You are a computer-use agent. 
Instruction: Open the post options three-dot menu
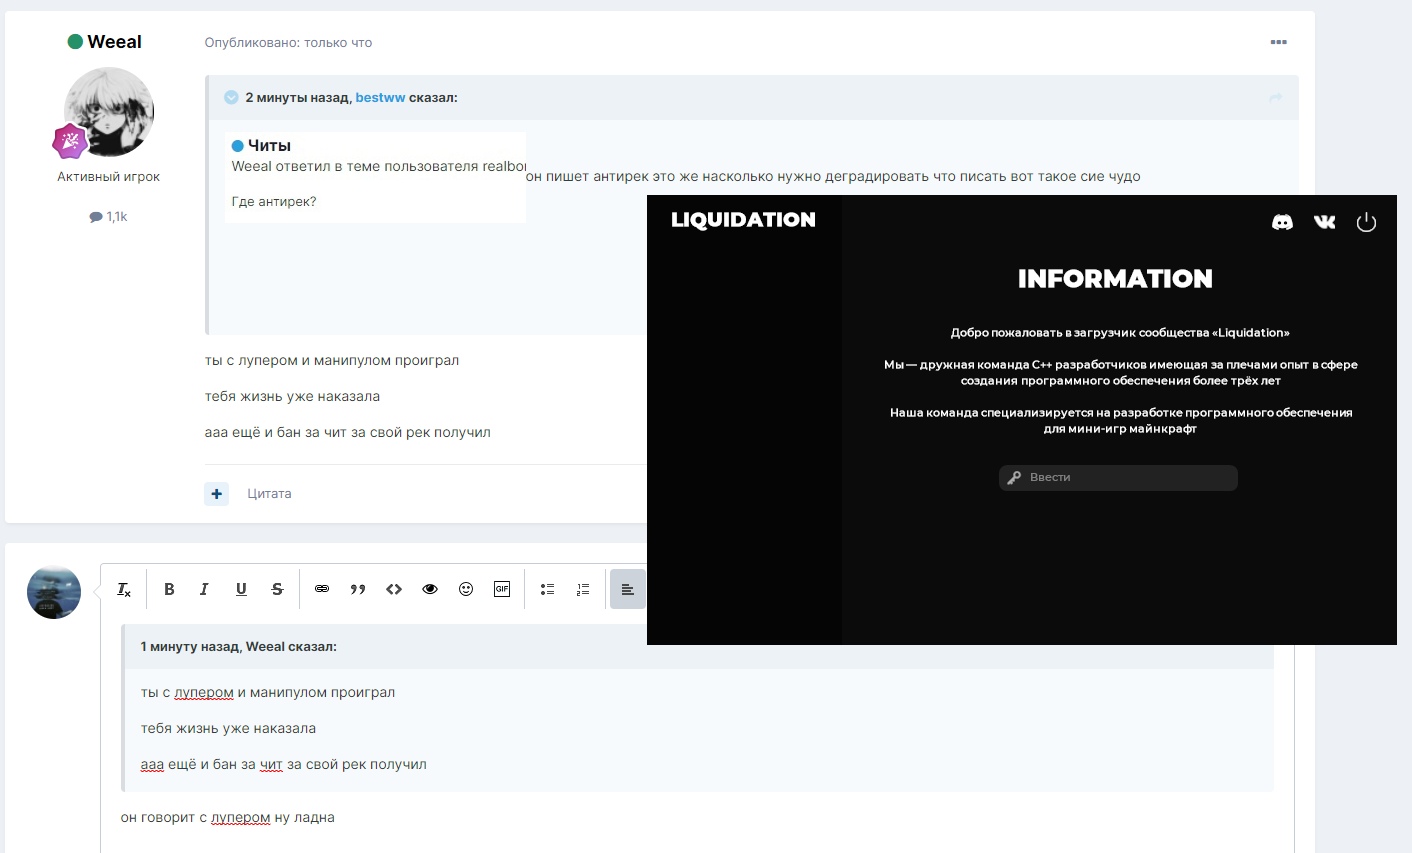point(1278,42)
